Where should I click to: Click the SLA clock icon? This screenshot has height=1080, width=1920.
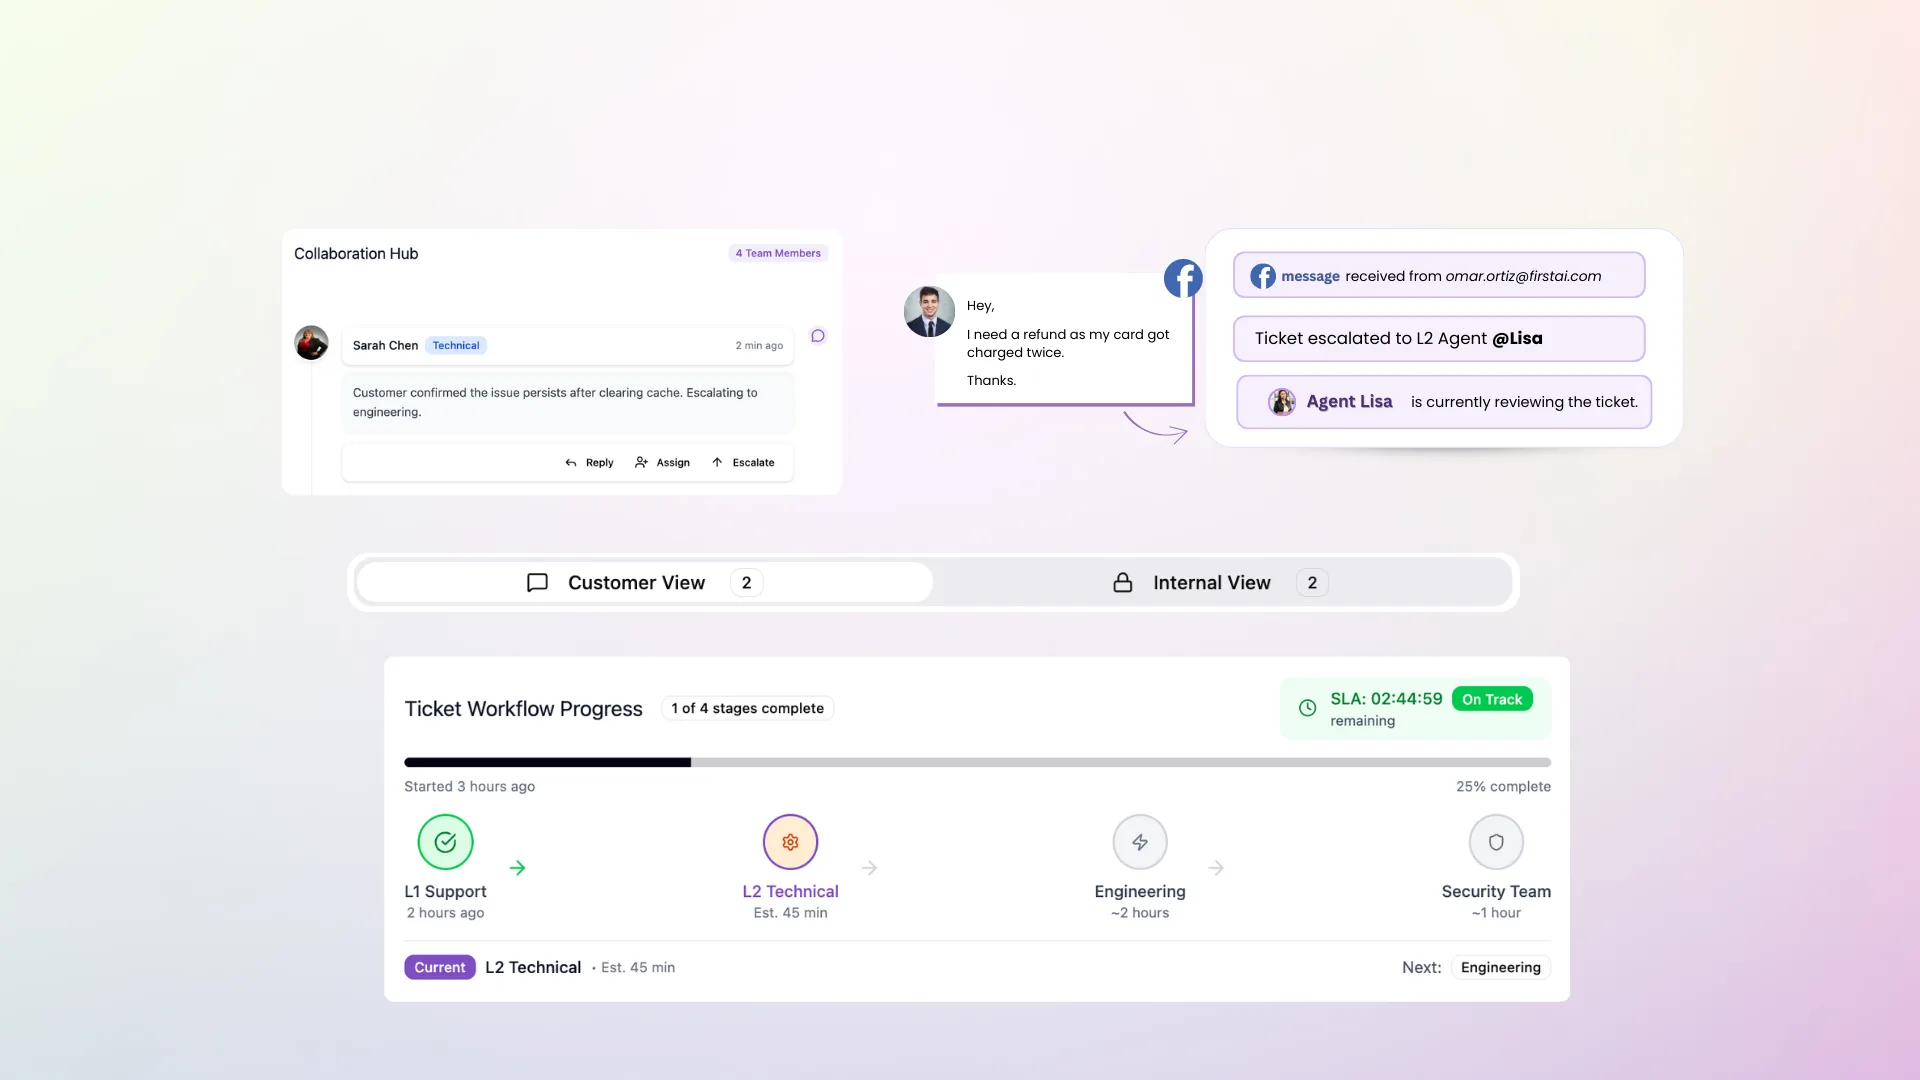click(1307, 708)
